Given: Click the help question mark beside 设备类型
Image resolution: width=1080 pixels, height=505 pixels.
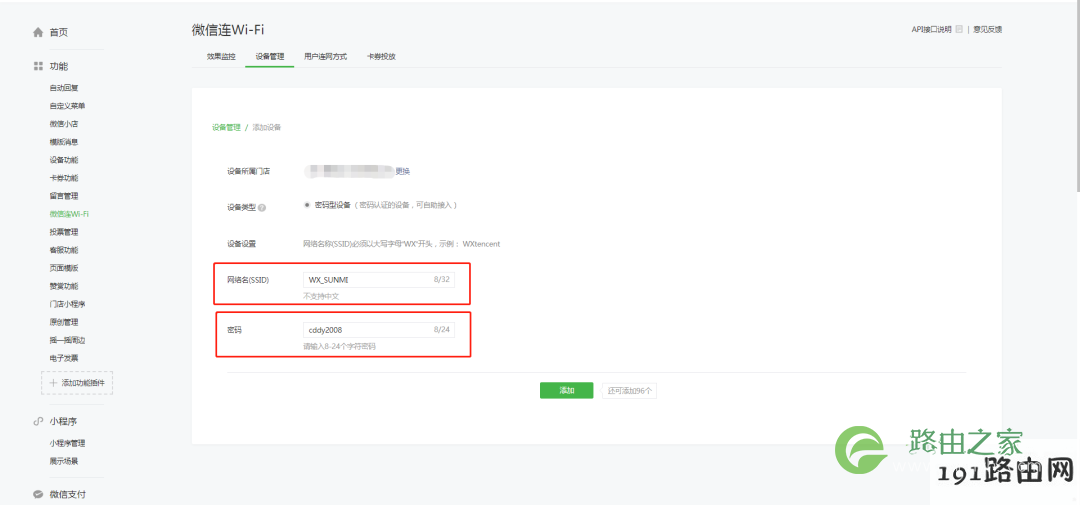Looking at the screenshot, I should coord(262,207).
